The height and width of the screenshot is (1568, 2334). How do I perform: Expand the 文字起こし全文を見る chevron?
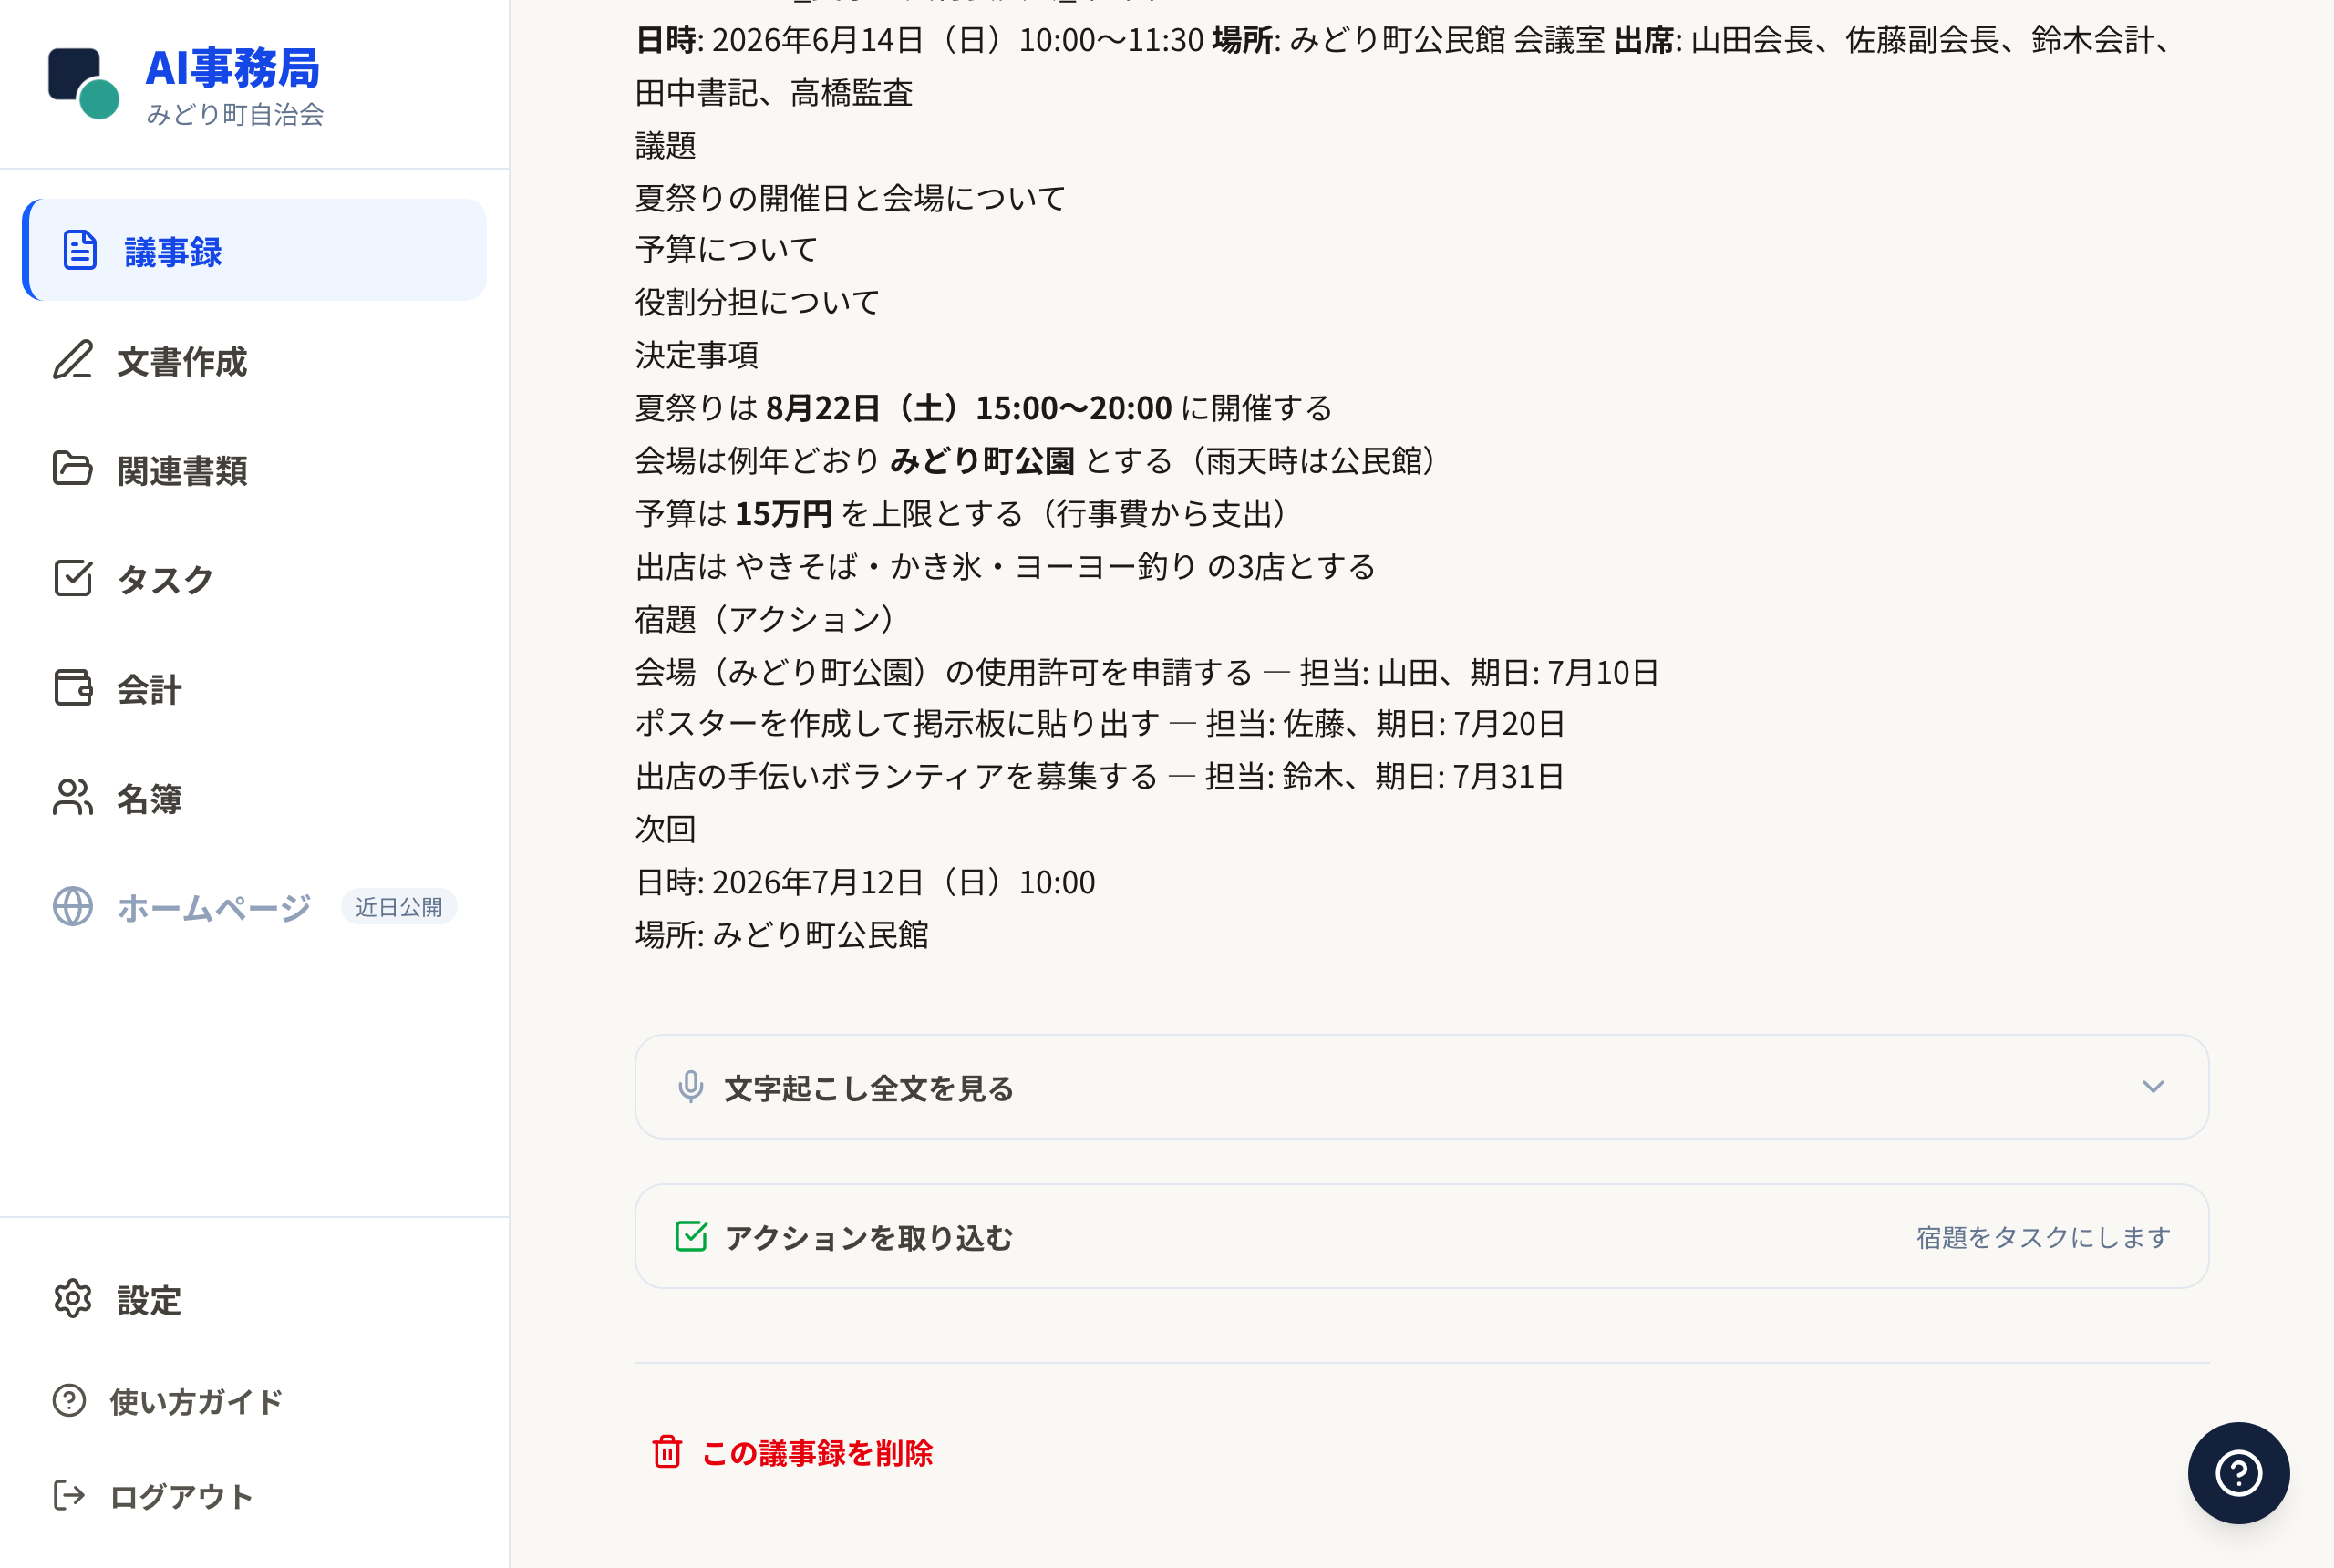[2153, 1087]
